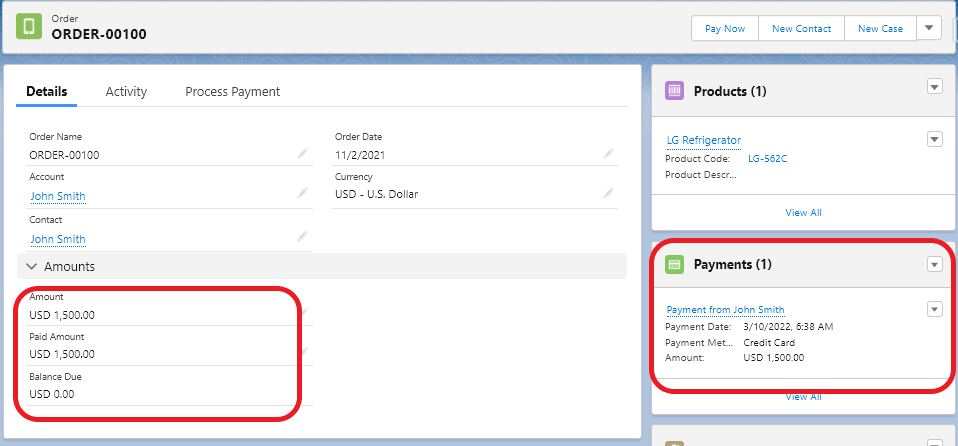This screenshot has width=958, height=446.
Task: Switch to the Activity tab
Action: click(126, 92)
